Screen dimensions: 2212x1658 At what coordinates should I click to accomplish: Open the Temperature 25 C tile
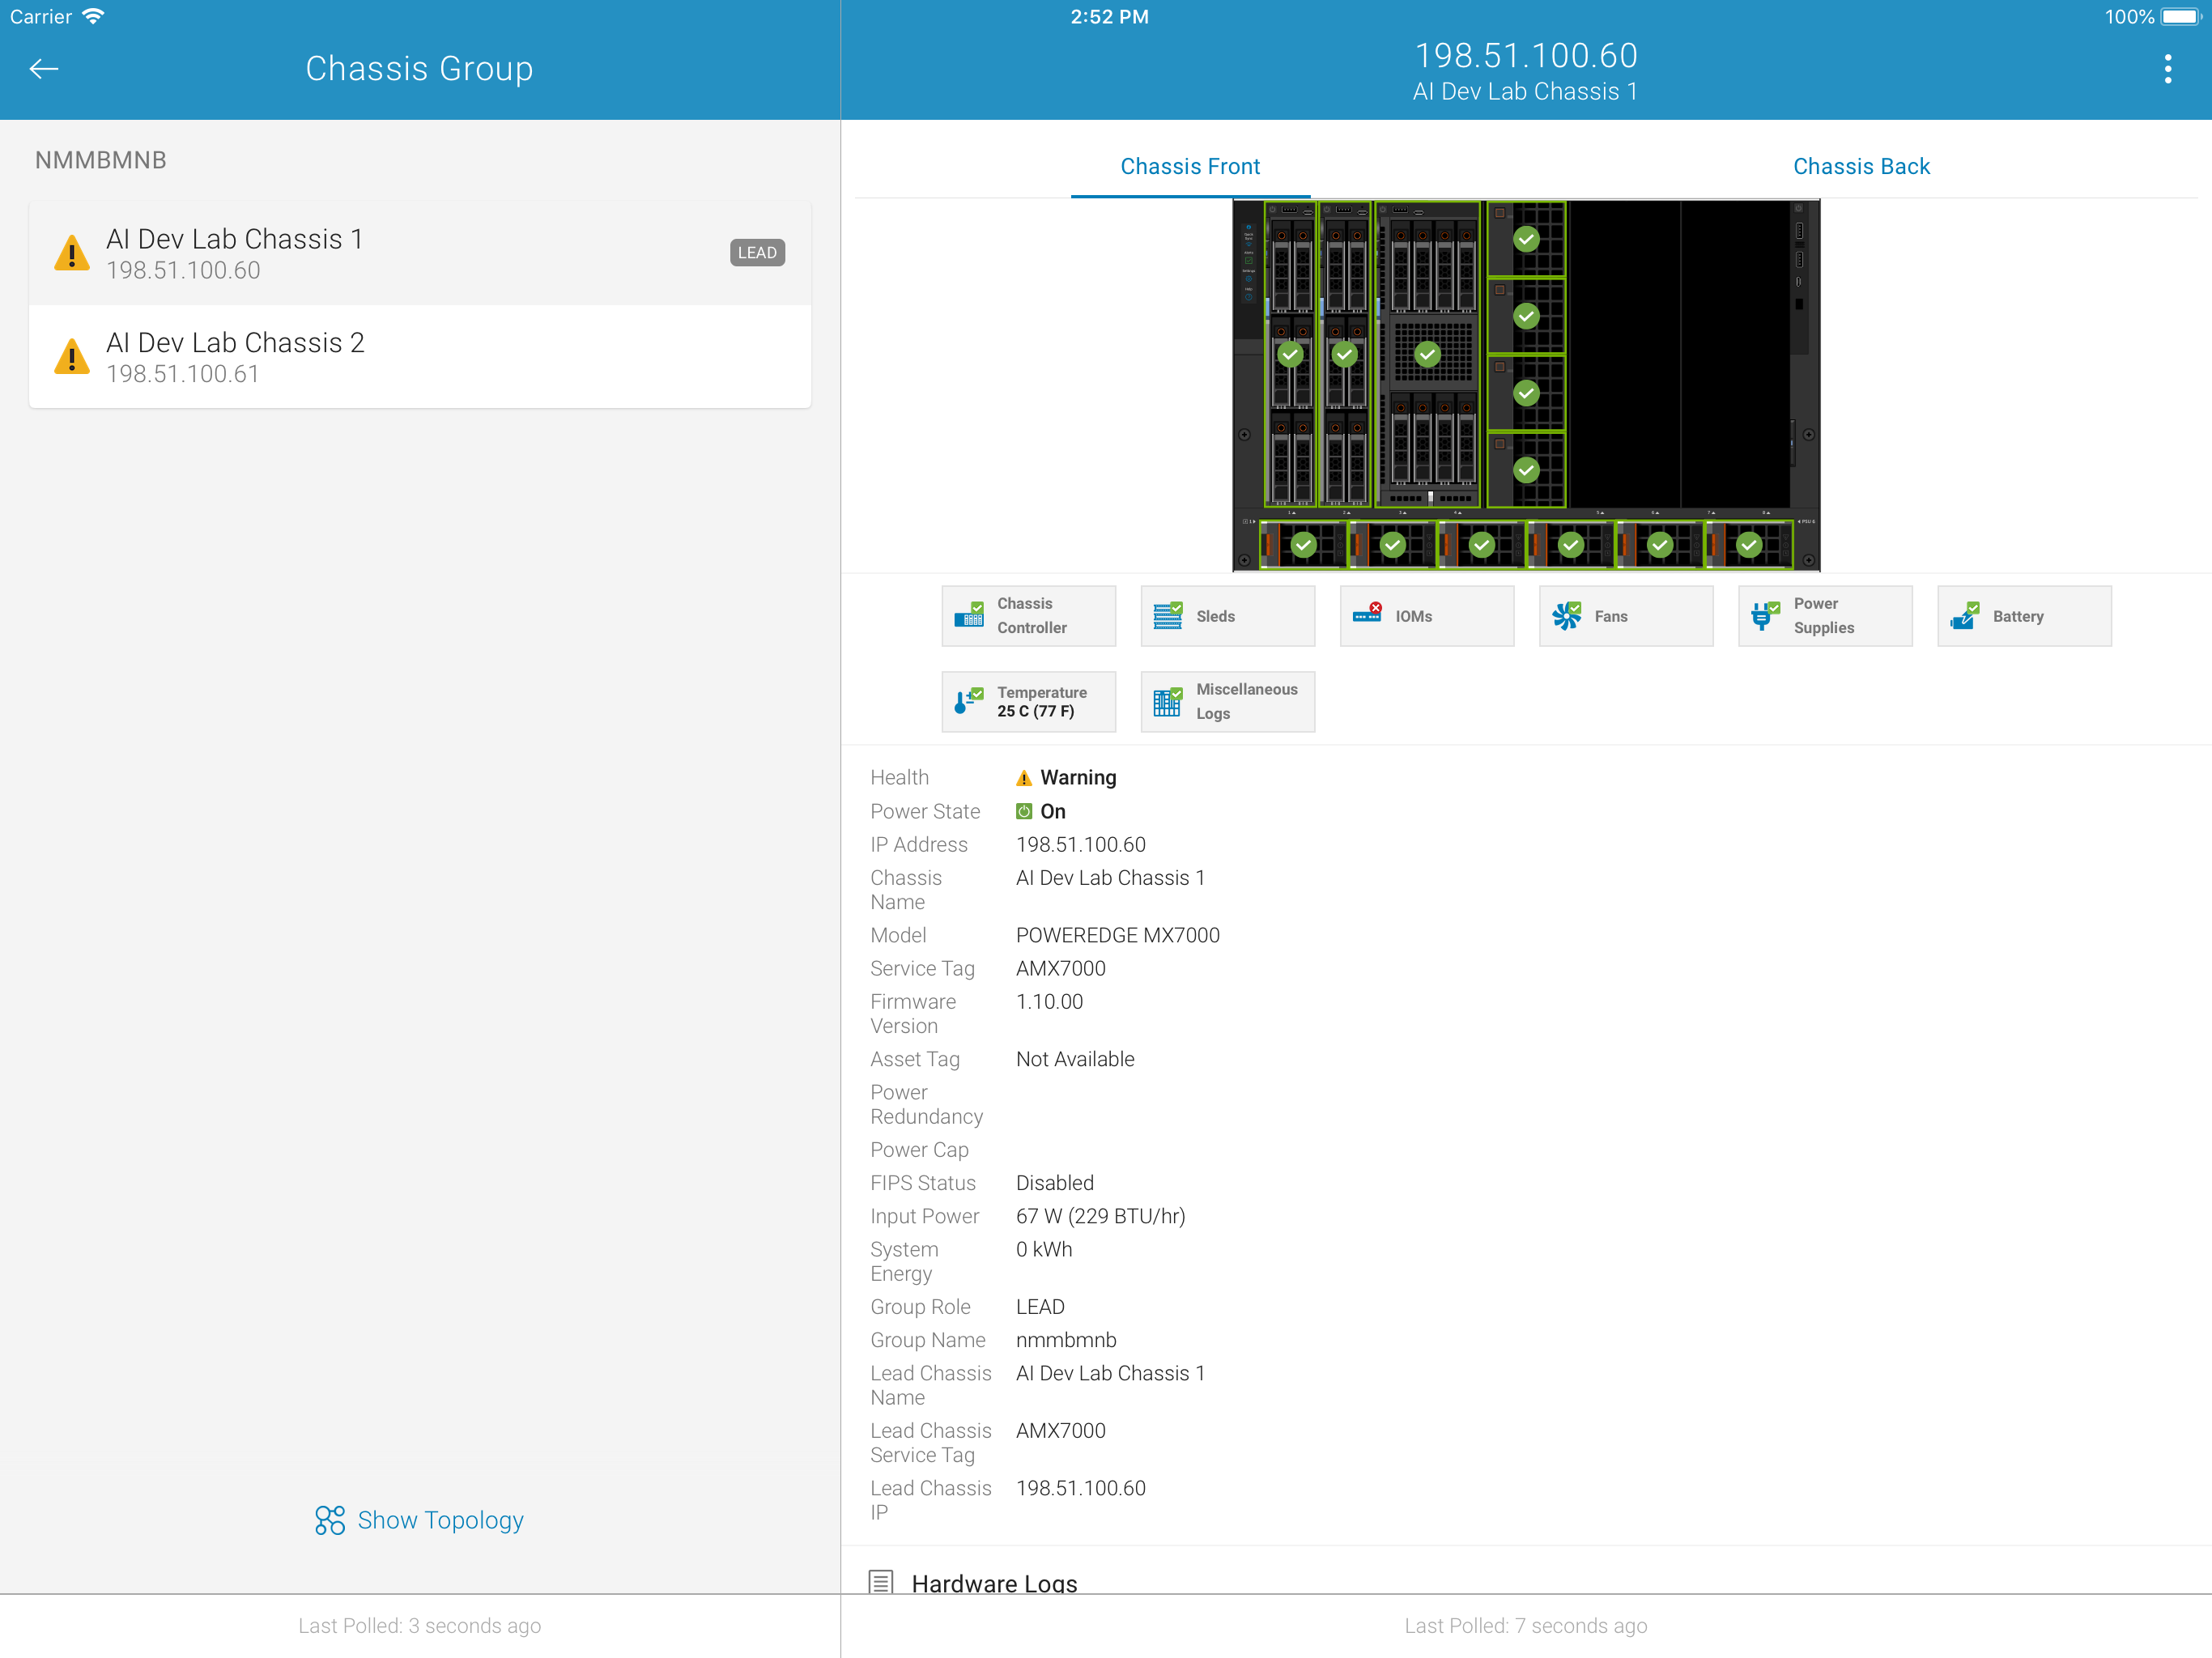coord(1028,702)
